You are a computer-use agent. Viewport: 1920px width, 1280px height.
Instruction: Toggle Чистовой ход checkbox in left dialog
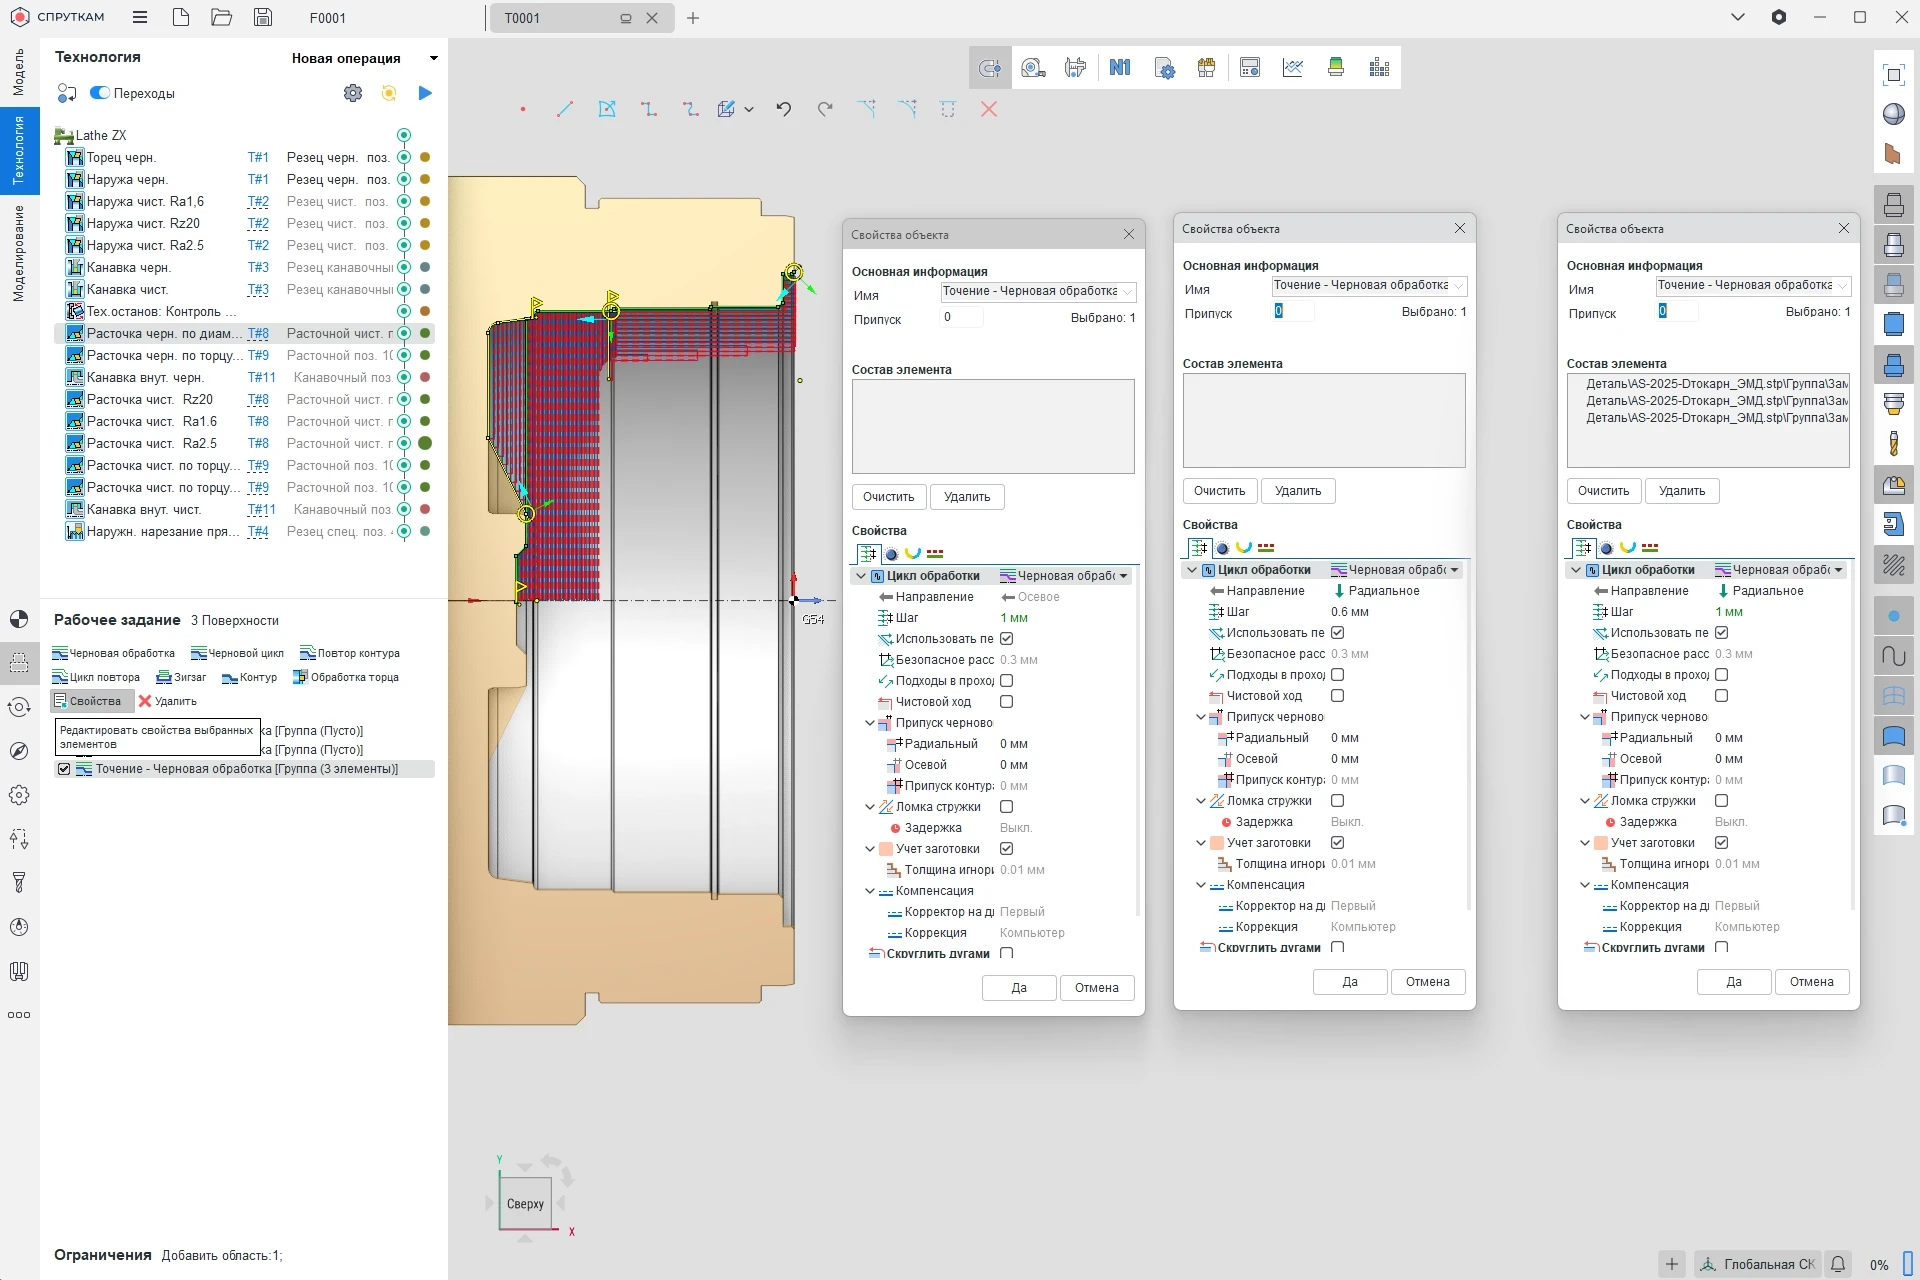(x=1007, y=702)
